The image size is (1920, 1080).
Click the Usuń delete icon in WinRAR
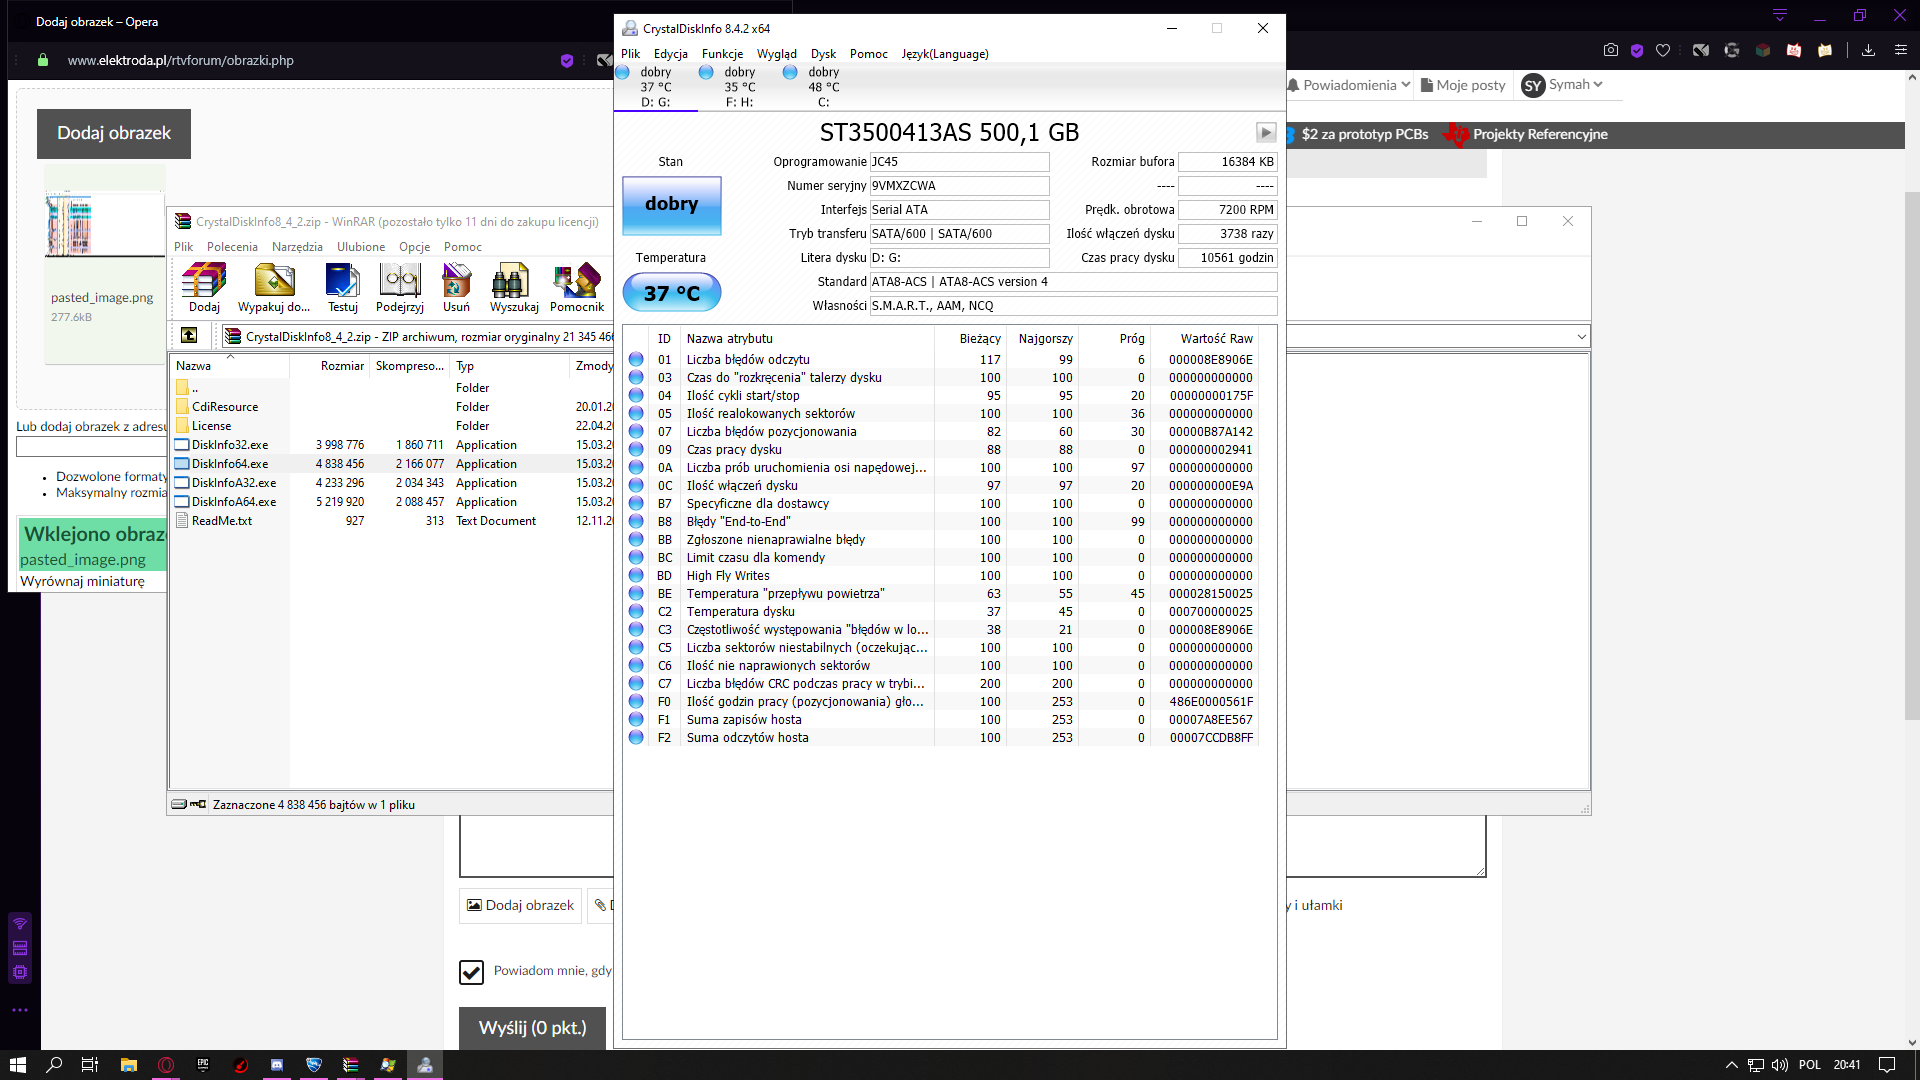pos(456,288)
